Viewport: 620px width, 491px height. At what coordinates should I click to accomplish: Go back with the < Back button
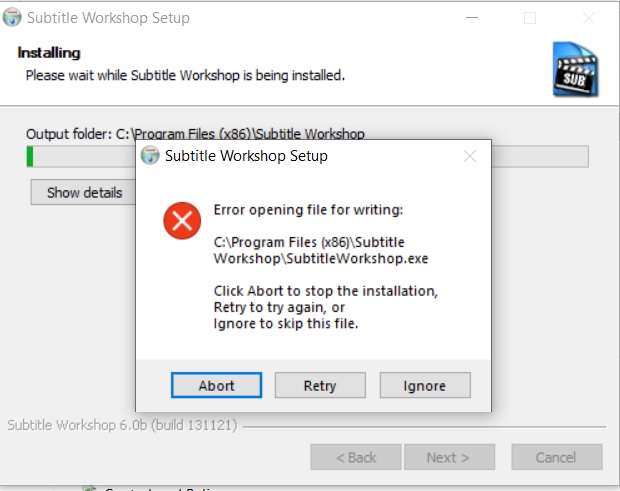point(356,457)
